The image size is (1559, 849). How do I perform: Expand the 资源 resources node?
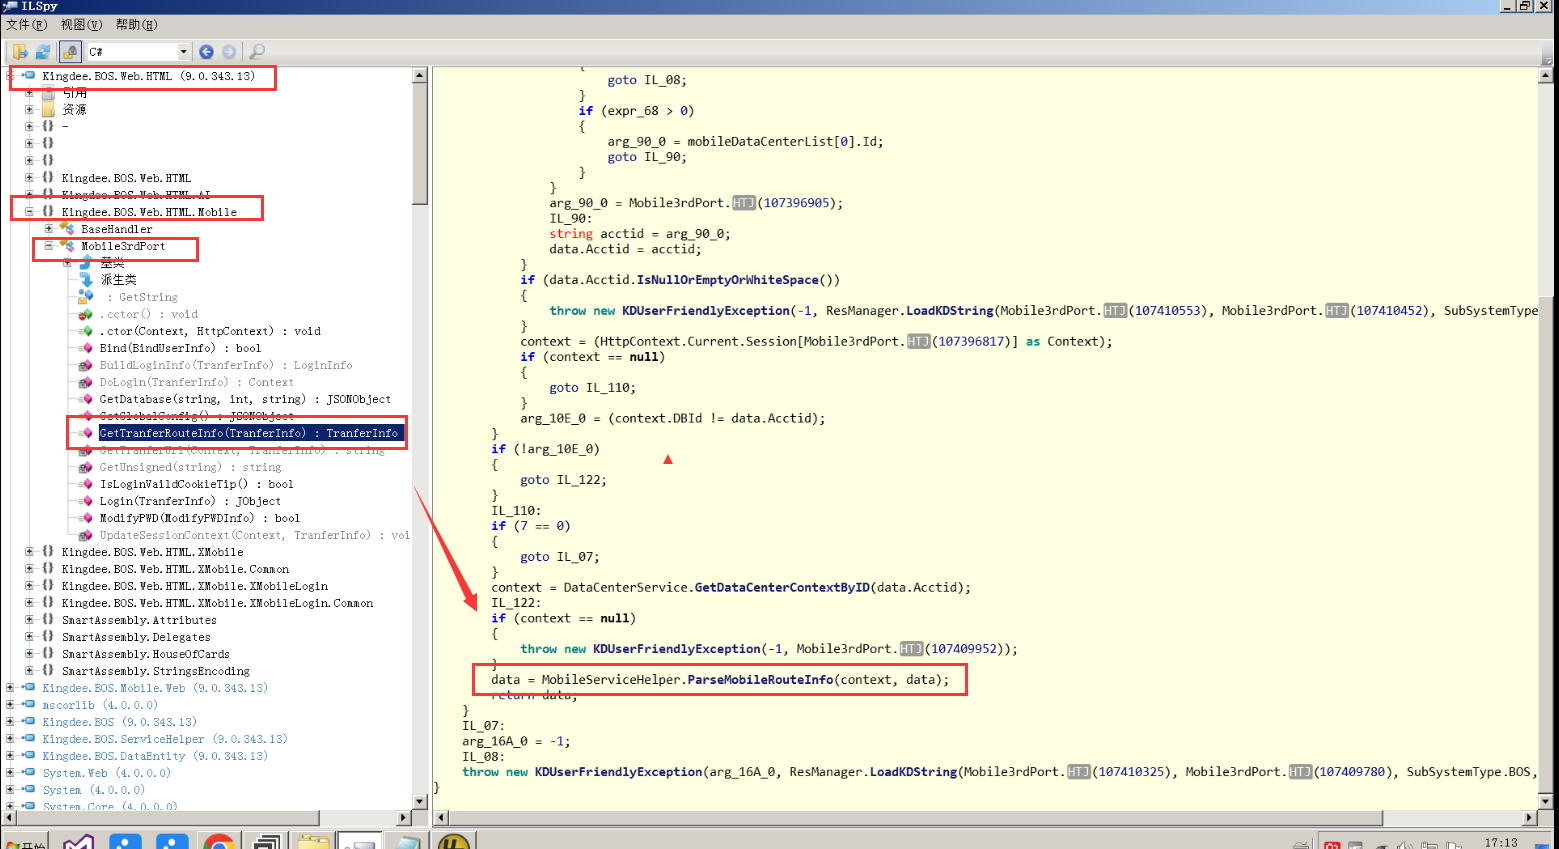point(29,110)
